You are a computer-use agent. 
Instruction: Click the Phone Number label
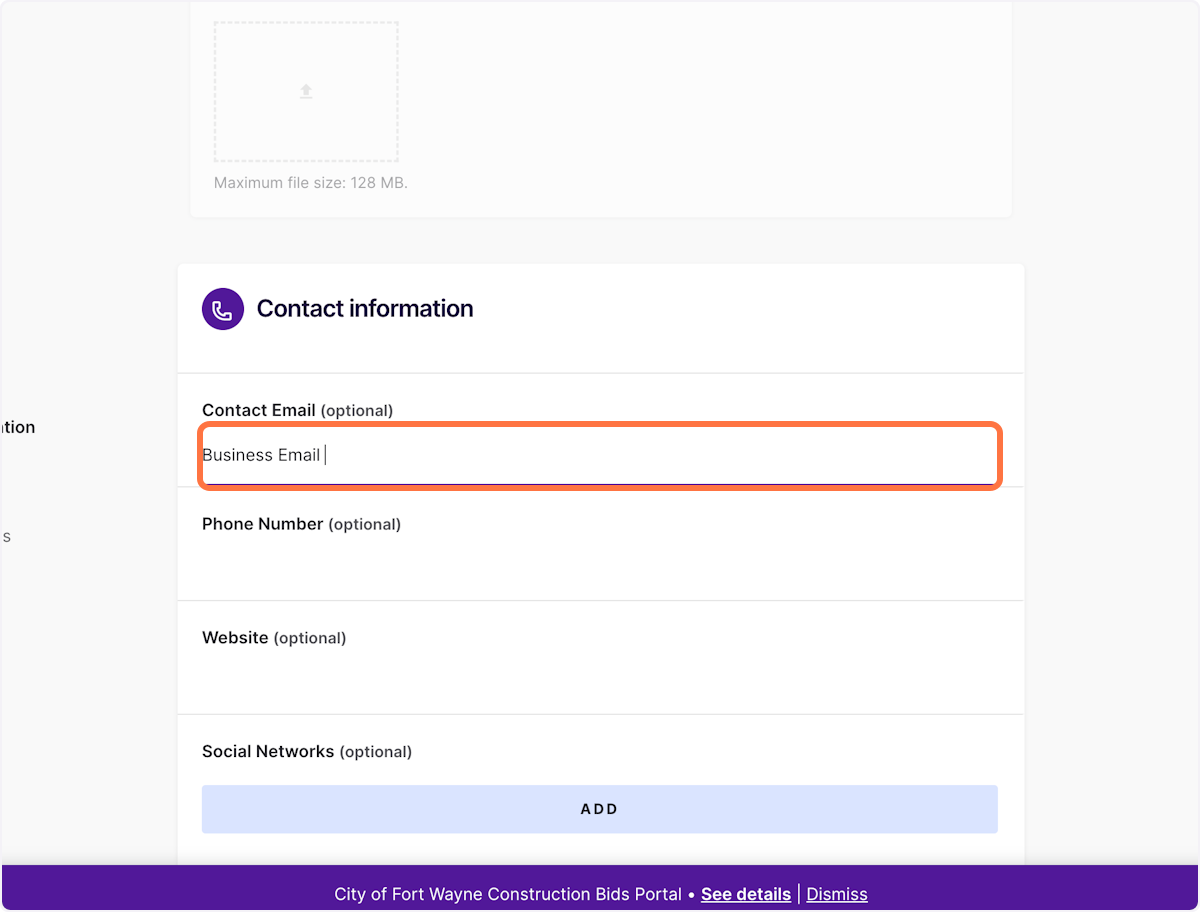[x=263, y=524]
